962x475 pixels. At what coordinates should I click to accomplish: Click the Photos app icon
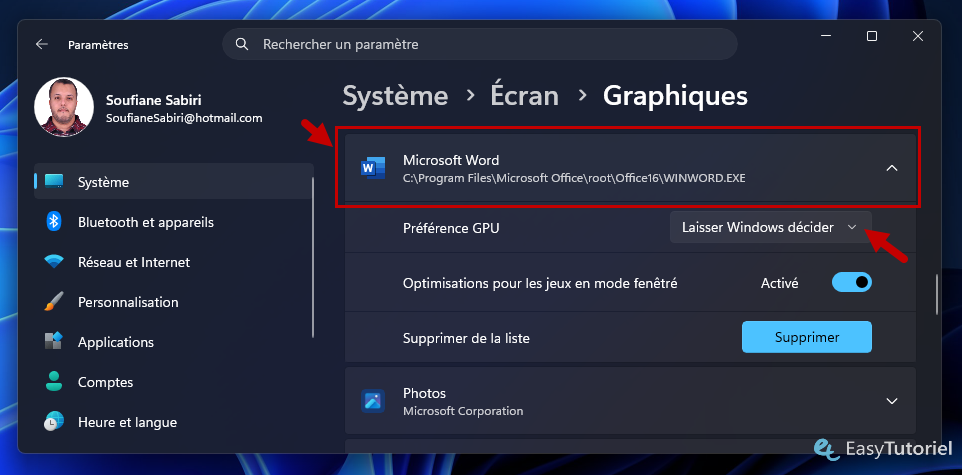point(373,401)
